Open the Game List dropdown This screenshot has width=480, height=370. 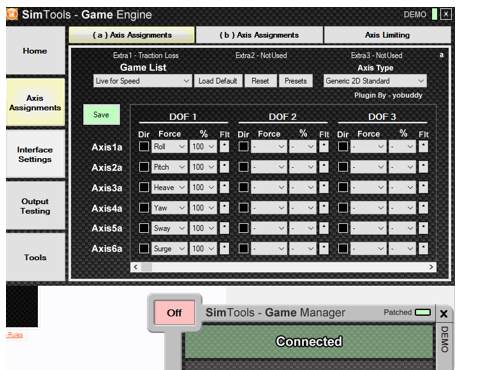point(143,81)
